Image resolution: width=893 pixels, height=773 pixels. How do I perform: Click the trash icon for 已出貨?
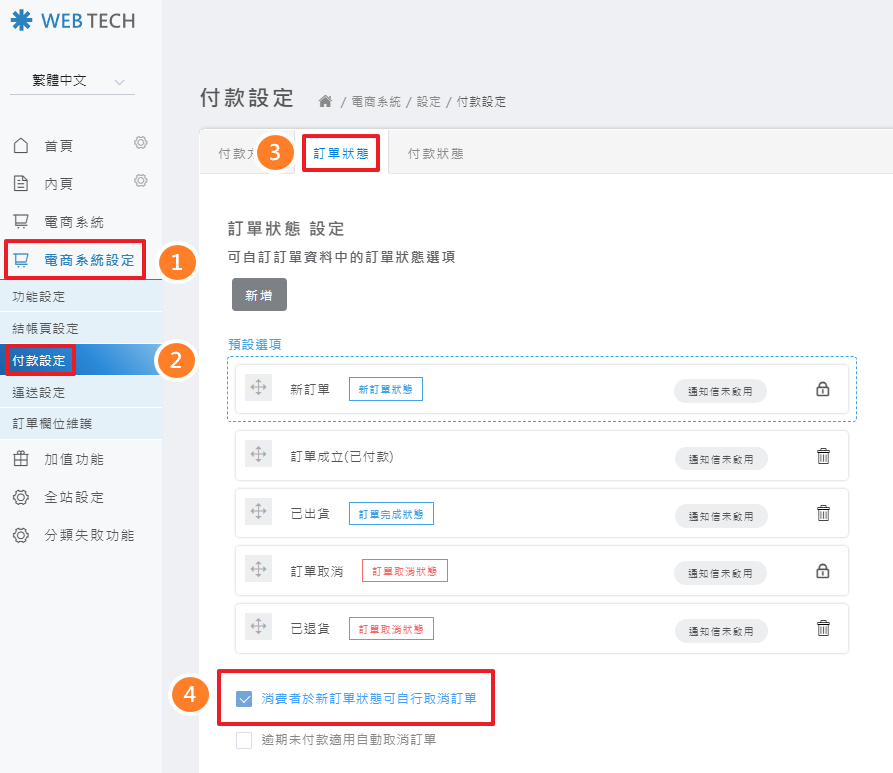823,513
